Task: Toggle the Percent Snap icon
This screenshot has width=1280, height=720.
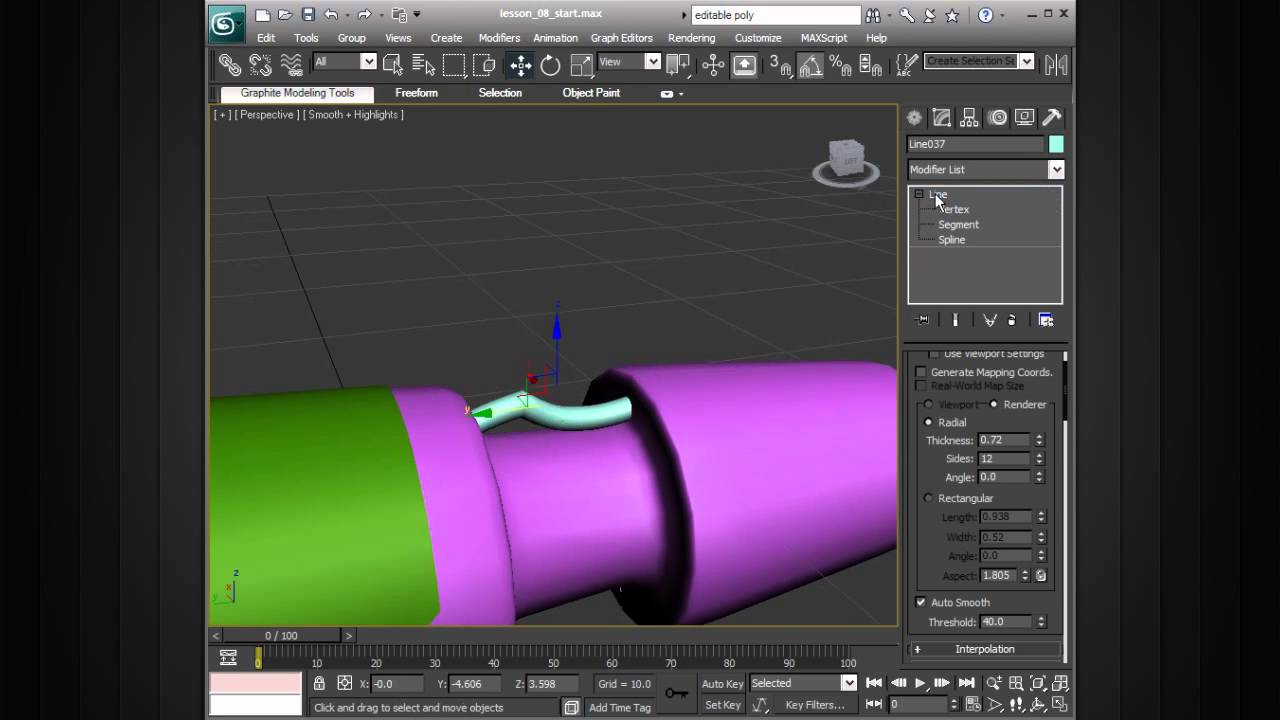Action: 840,65
